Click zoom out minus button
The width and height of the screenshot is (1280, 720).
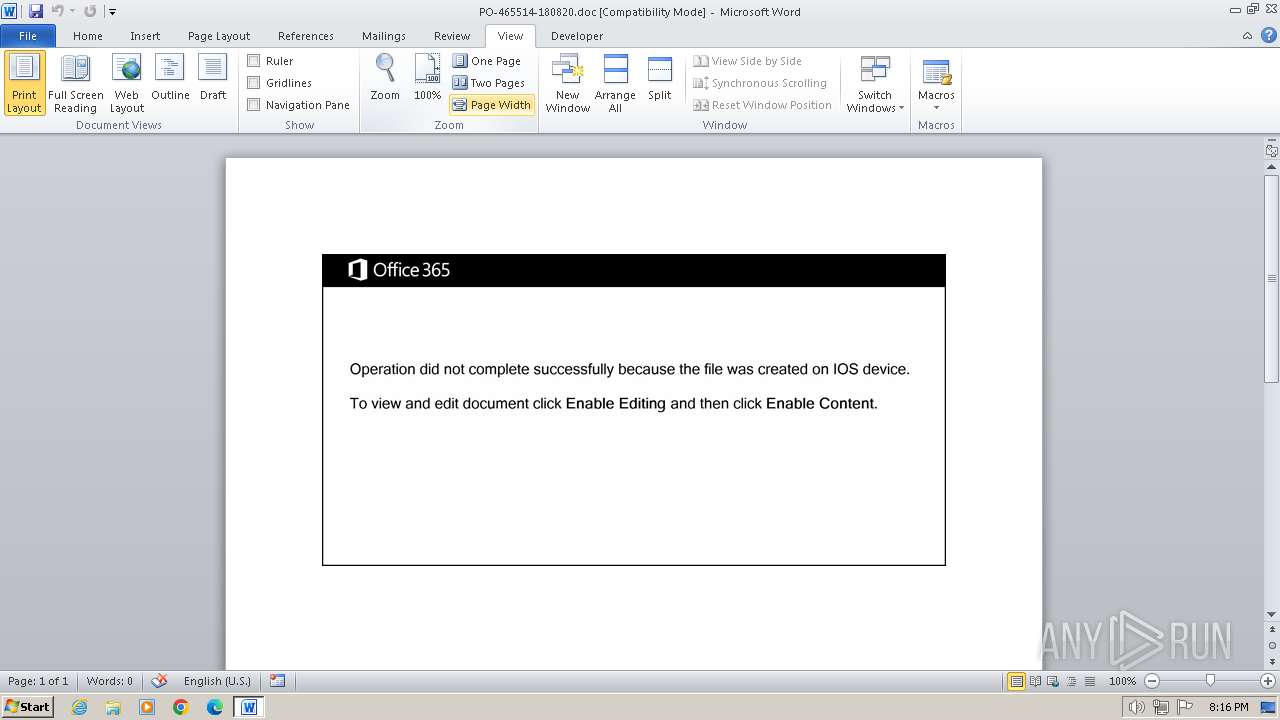coord(1152,681)
